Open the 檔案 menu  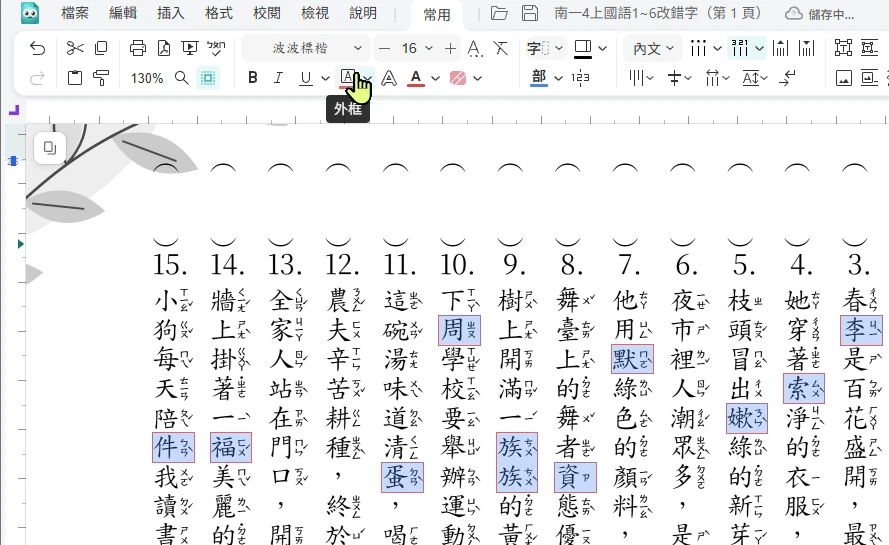click(x=75, y=13)
